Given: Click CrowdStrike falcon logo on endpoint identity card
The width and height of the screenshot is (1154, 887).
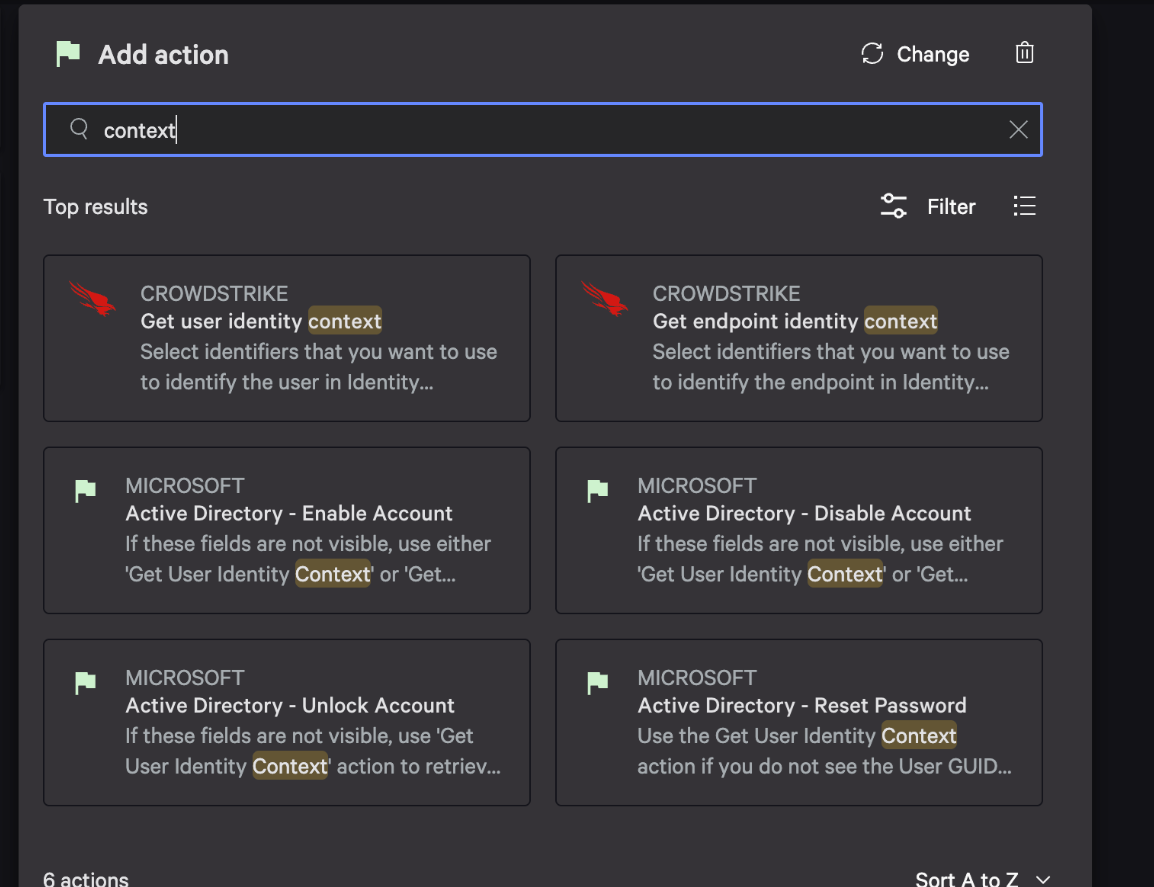Looking at the screenshot, I should [605, 298].
